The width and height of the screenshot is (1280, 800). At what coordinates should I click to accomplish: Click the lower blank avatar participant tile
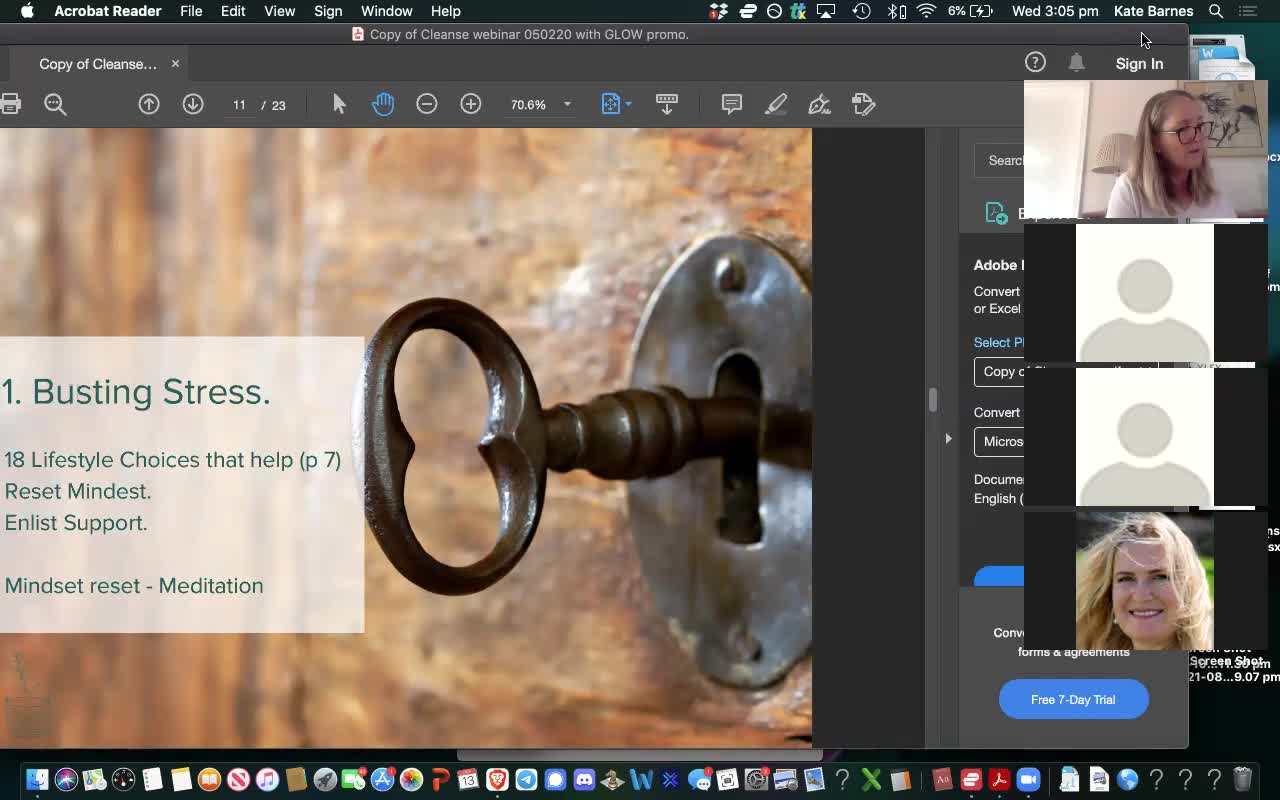[1144, 438]
